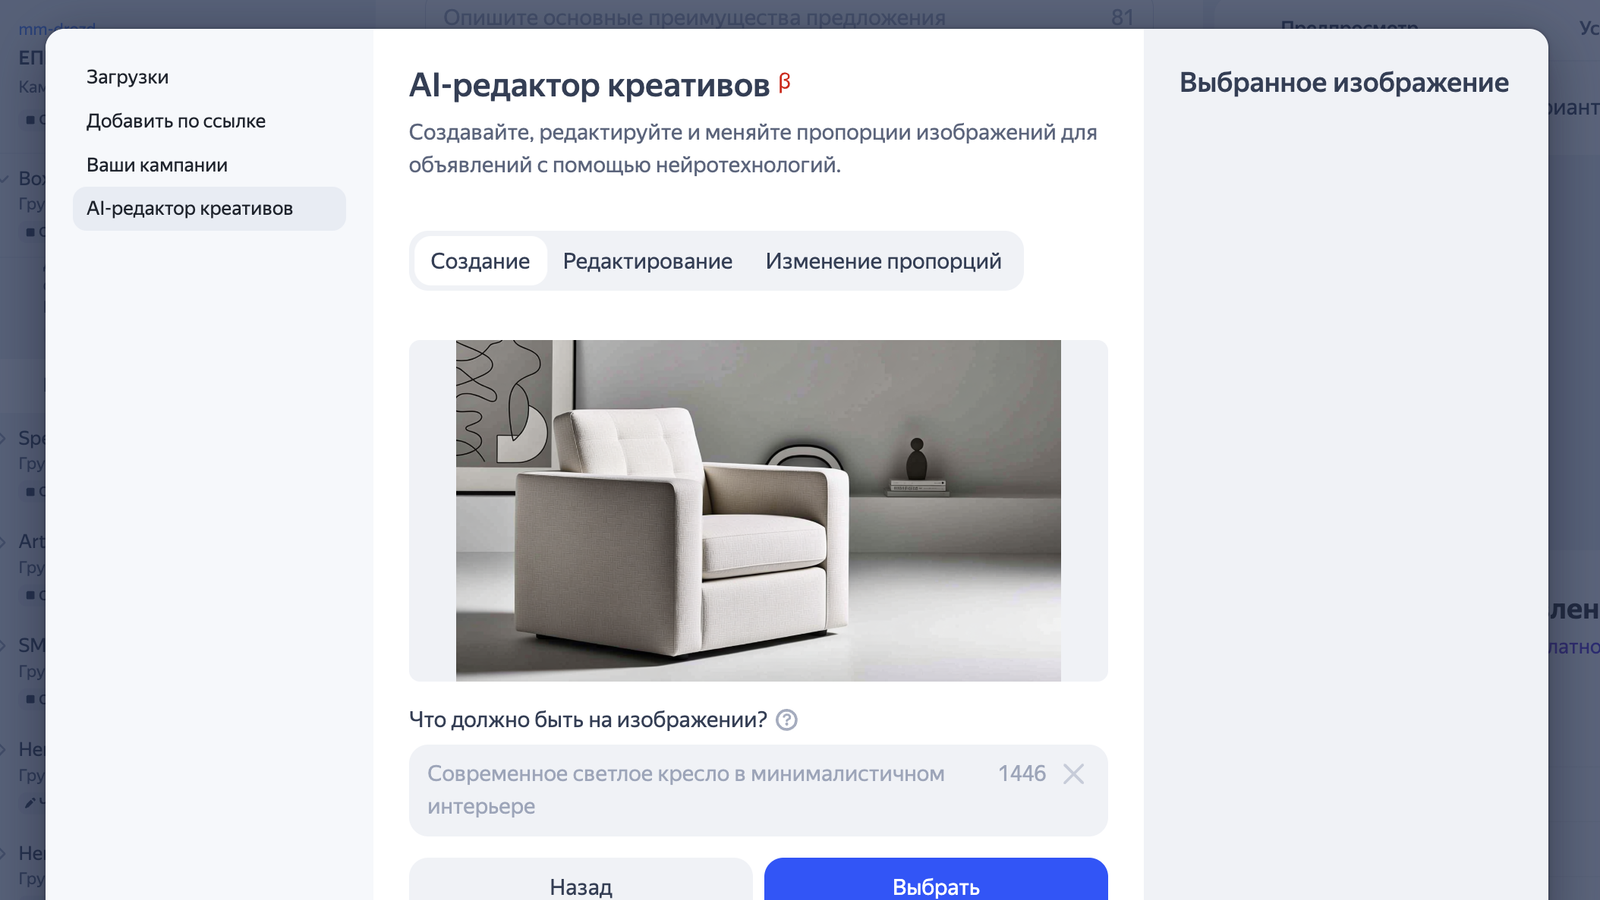1600x900 pixels.
Task: Expand the Art… campaign in background list
Action: tap(4, 541)
